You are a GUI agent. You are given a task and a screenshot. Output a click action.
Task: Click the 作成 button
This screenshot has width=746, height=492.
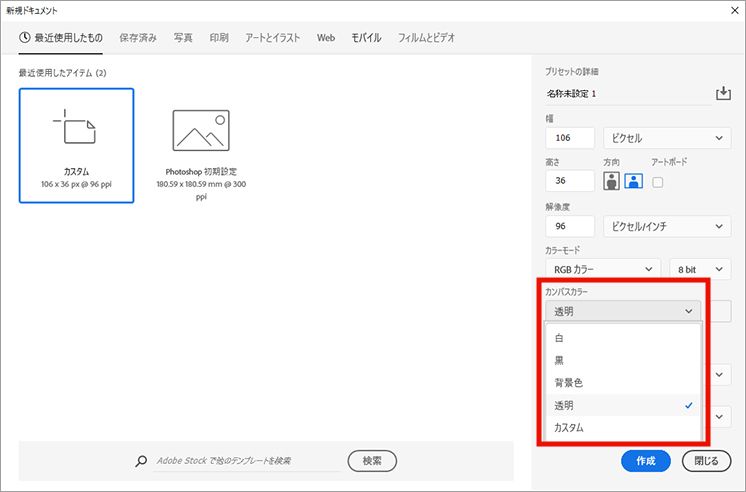pos(646,461)
